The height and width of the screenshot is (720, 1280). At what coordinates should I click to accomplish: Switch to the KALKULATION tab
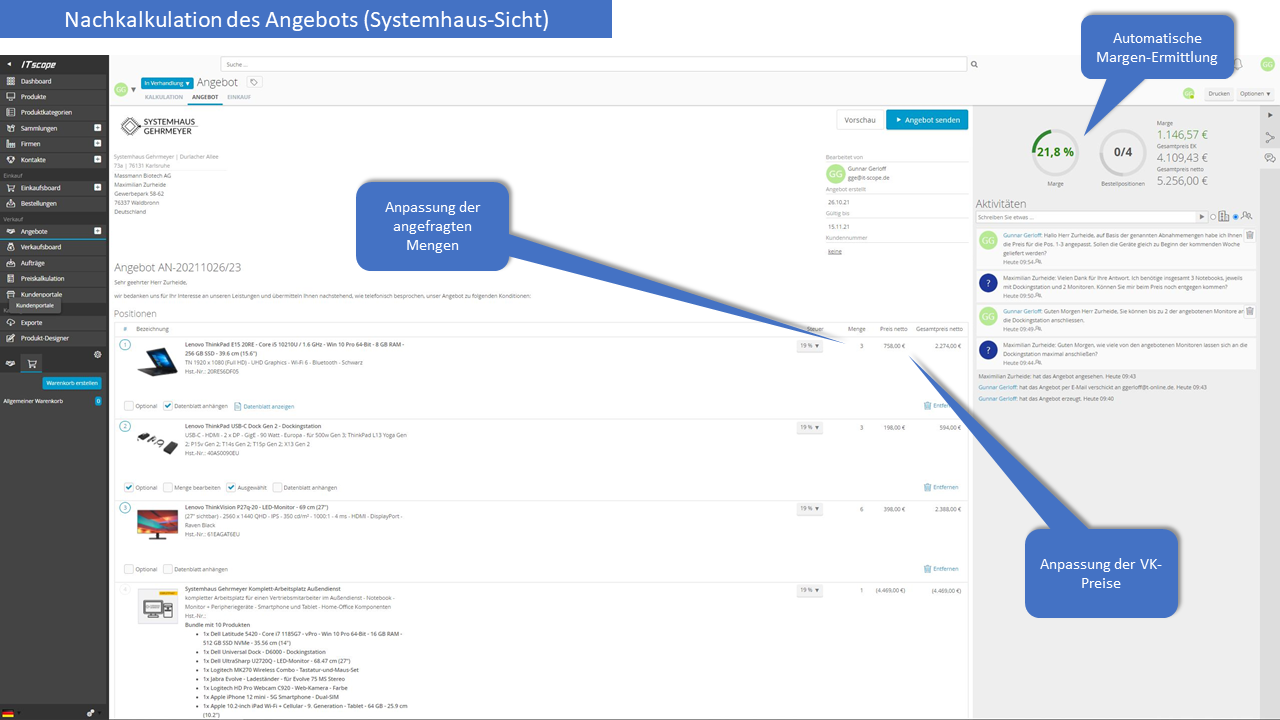coord(163,97)
